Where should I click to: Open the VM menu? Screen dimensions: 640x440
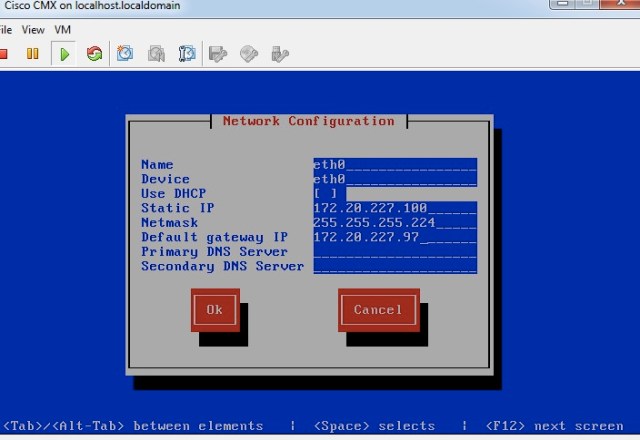(x=63, y=29)
